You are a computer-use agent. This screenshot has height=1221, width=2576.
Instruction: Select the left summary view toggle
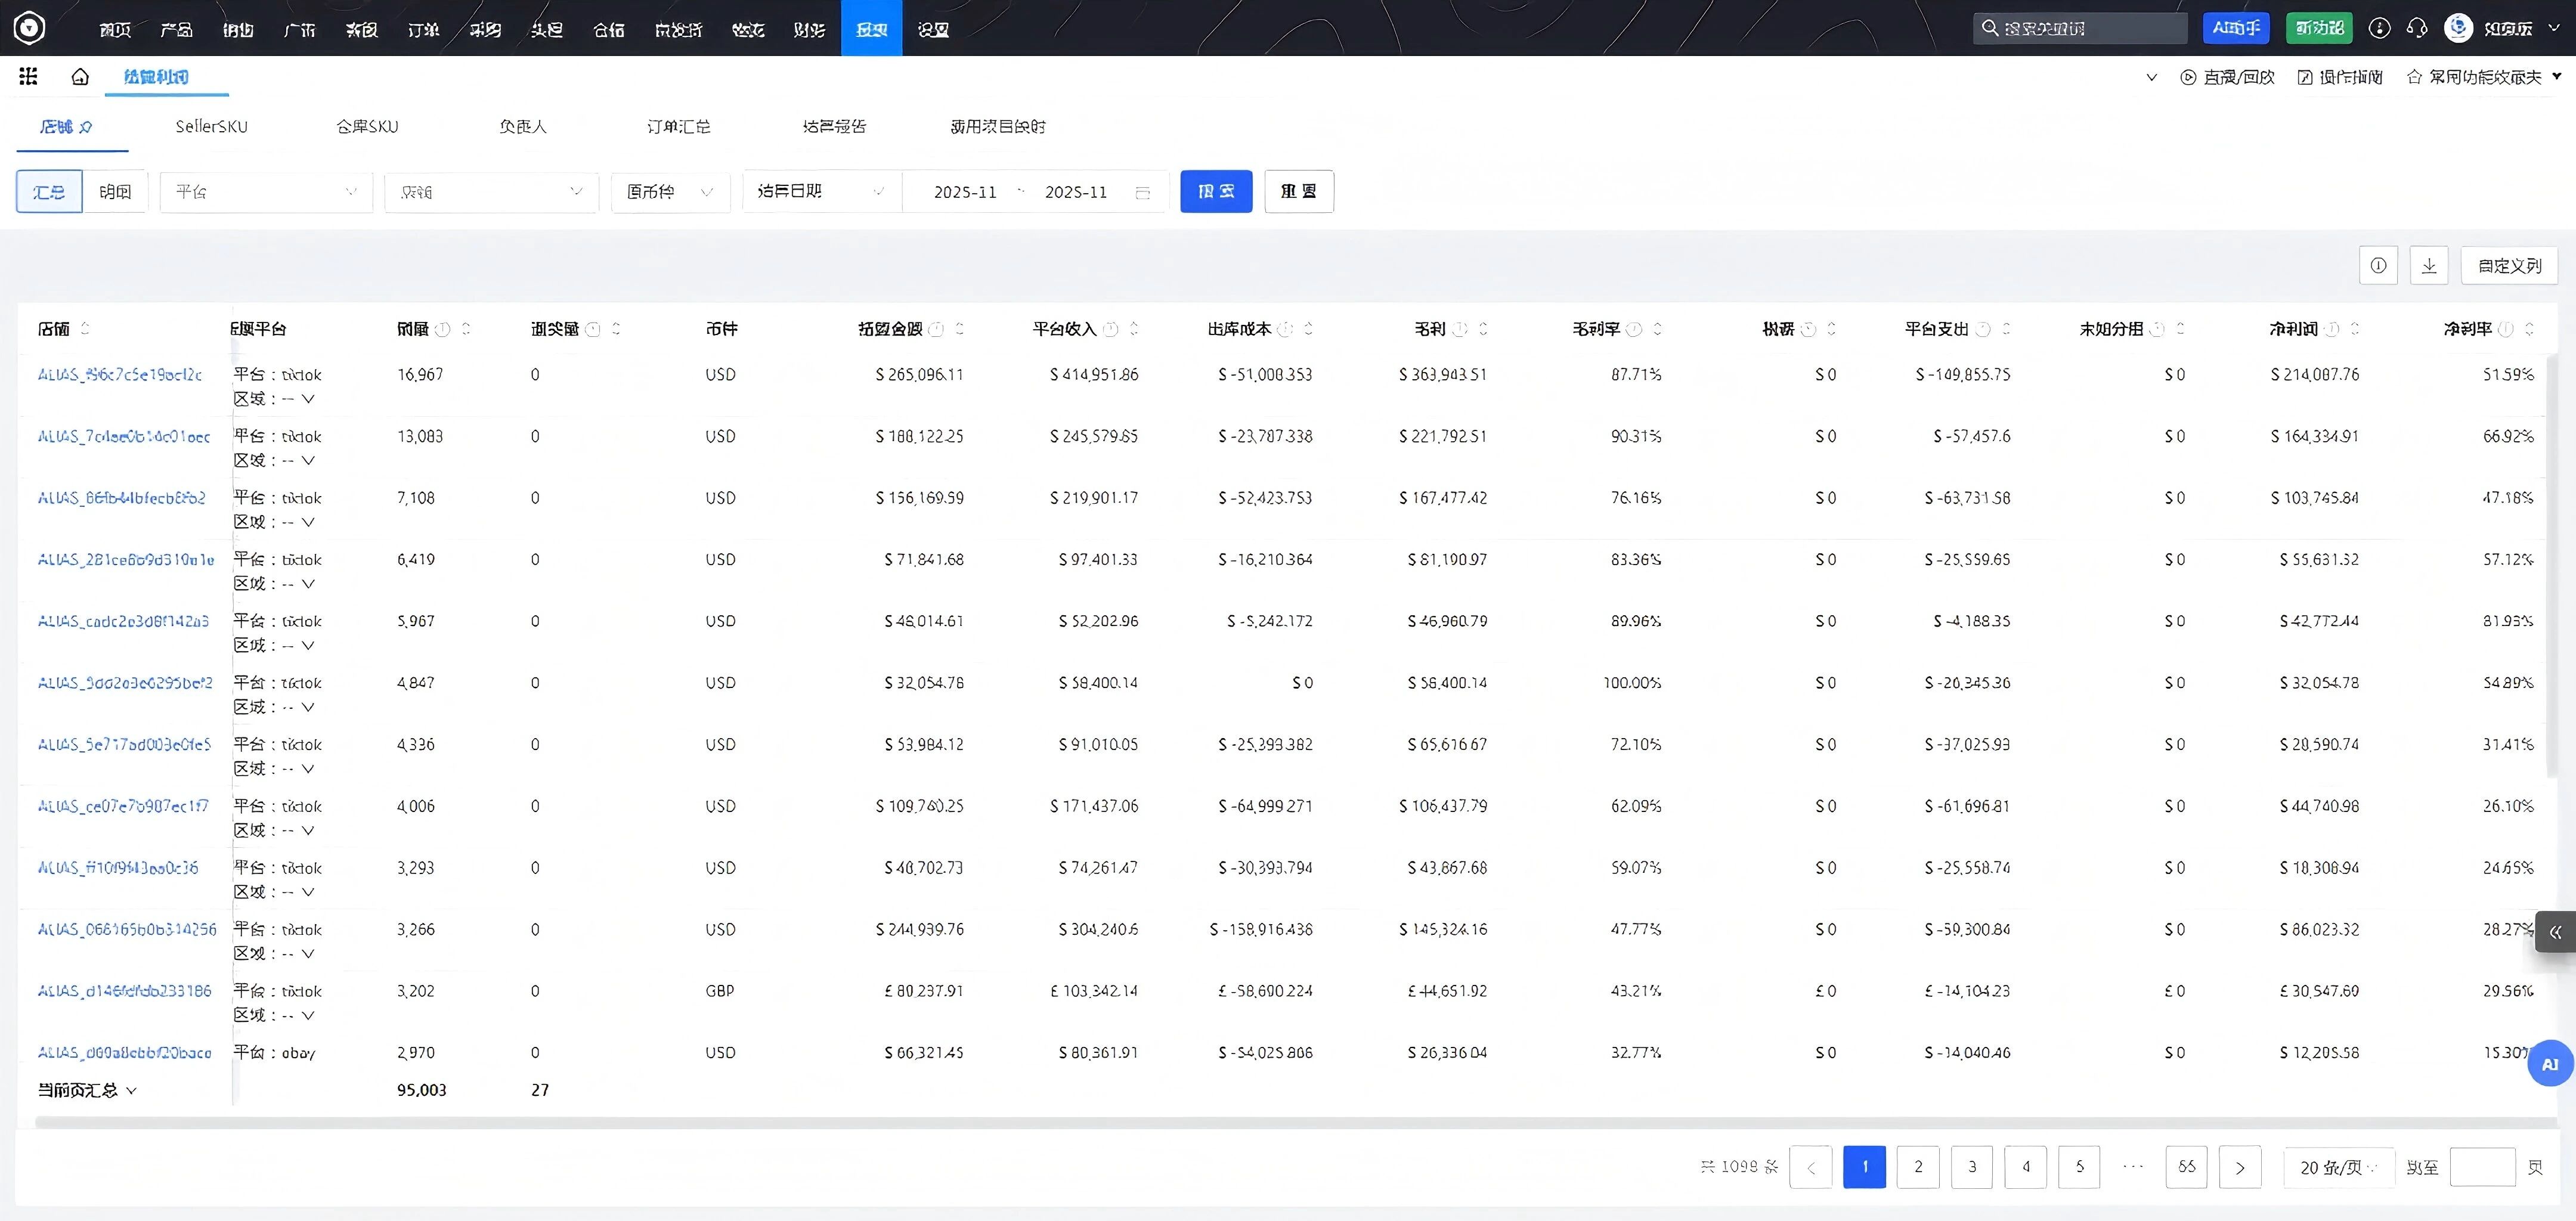coord(49,192)
